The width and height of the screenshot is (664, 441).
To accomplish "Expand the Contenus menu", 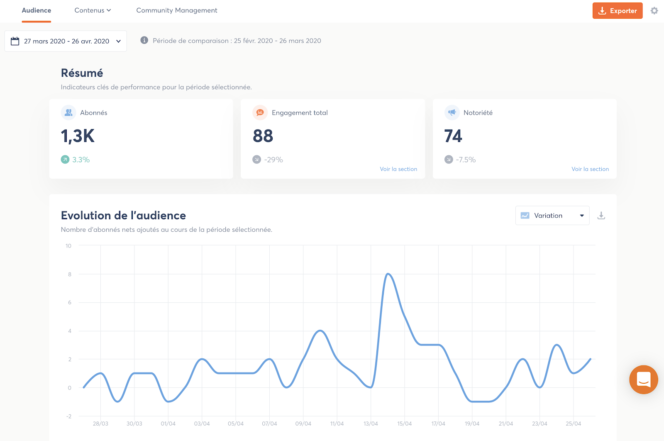I will tap(93, 10).
